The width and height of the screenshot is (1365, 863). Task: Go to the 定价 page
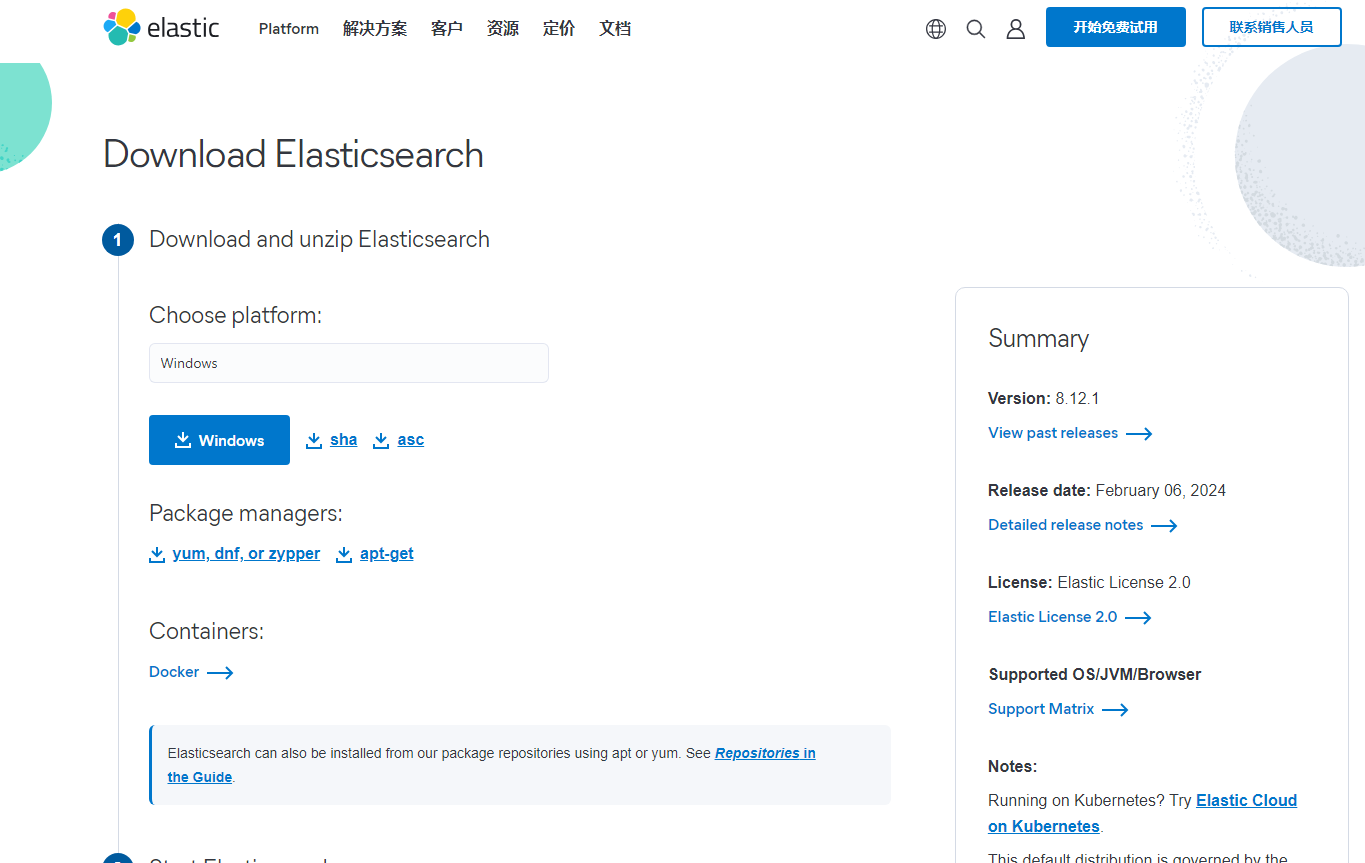pyautogui.click(x=559, y=29)
